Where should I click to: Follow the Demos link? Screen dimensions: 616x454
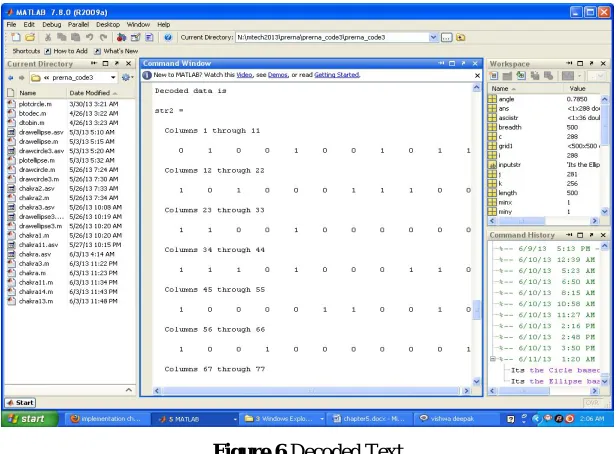[278, 75]
